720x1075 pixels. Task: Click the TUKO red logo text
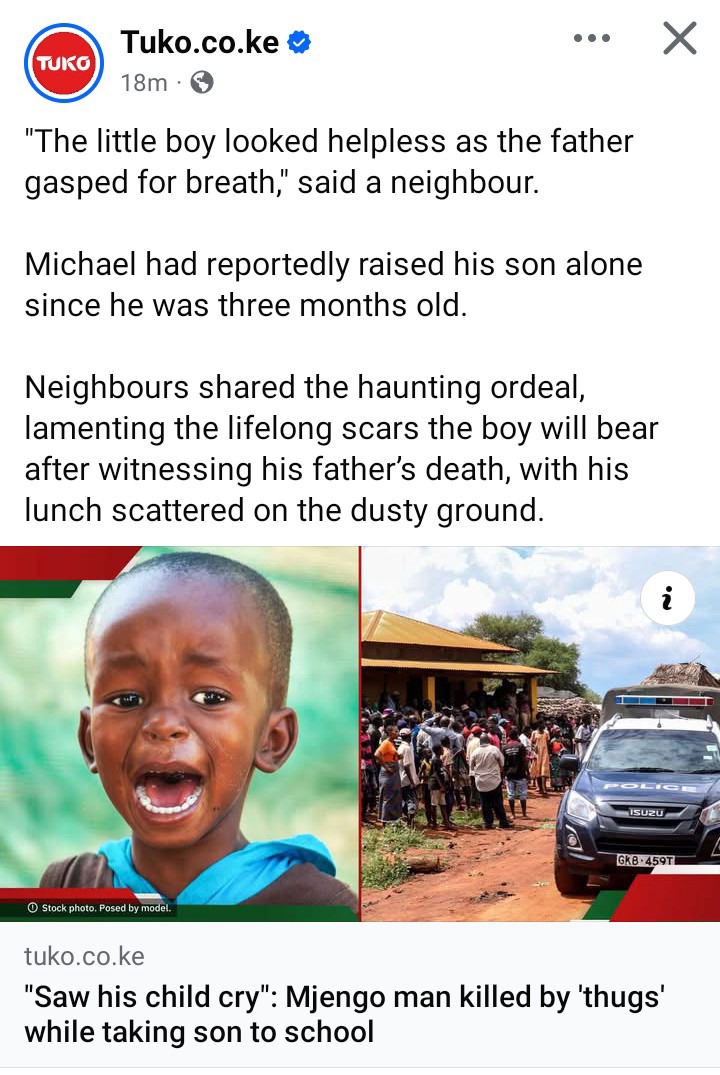64,63
